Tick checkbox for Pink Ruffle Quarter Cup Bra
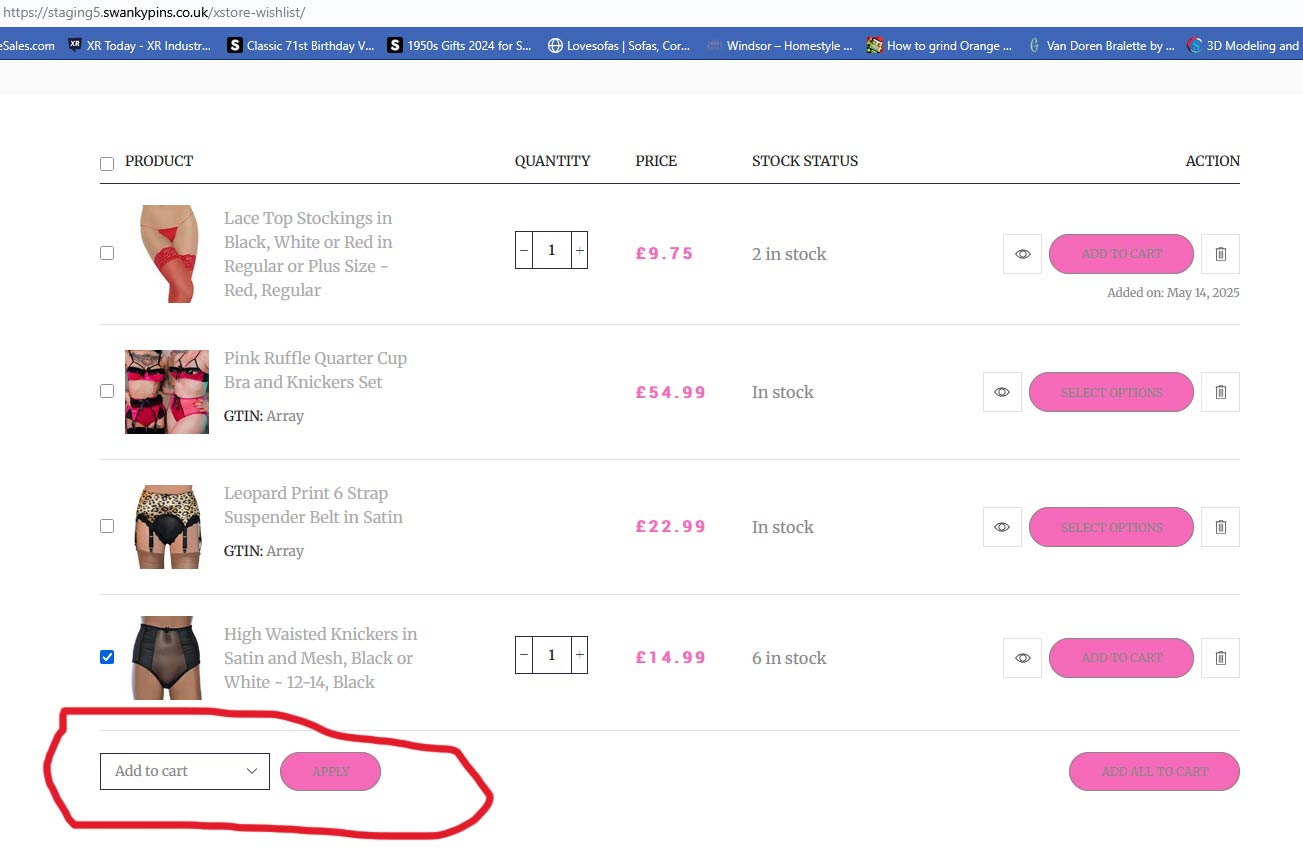The height and width of the screenshot is (848, 1303). pos(107,391)
